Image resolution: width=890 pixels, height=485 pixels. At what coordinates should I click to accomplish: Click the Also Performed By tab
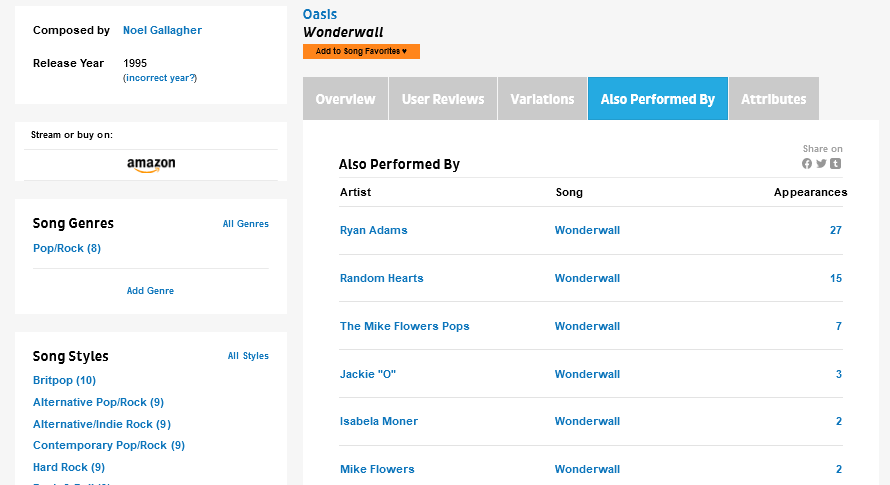[658, 99]
